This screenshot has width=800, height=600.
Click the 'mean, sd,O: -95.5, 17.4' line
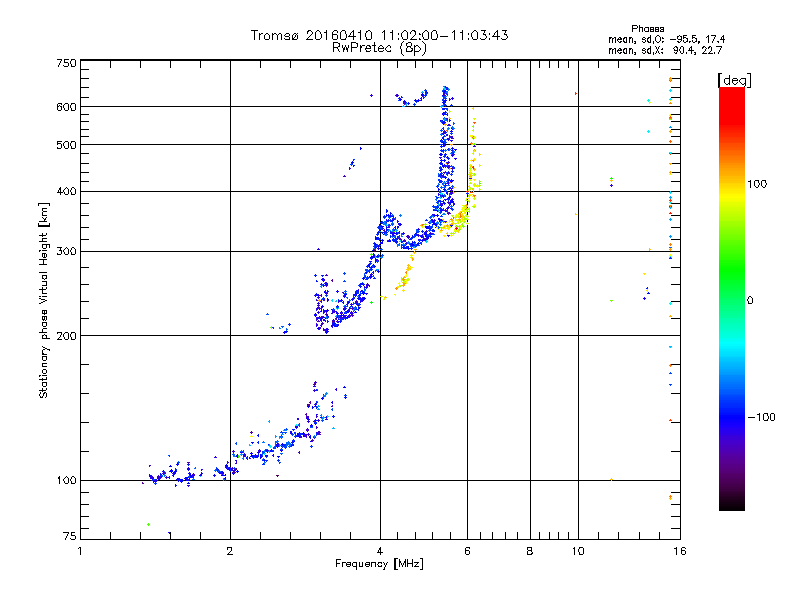(x=666, y=40)
